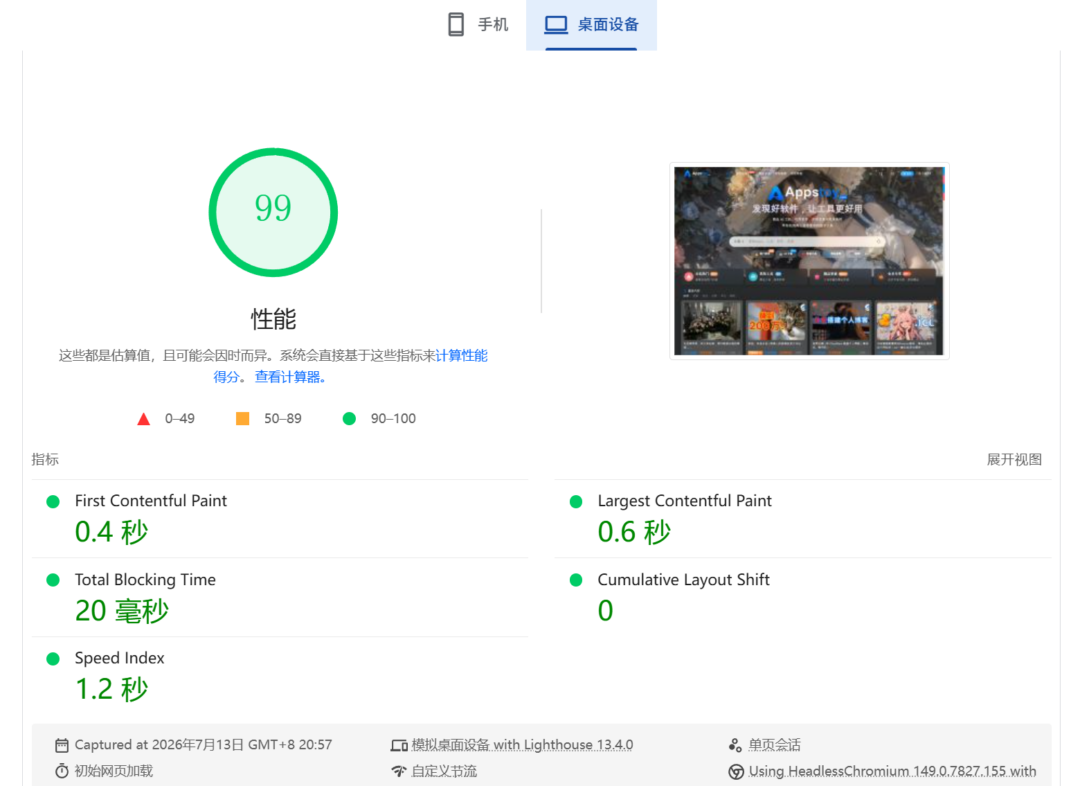Click the First Contentful Paint metric label
The image size is (1080, 786).
click(x=151, y=501)
